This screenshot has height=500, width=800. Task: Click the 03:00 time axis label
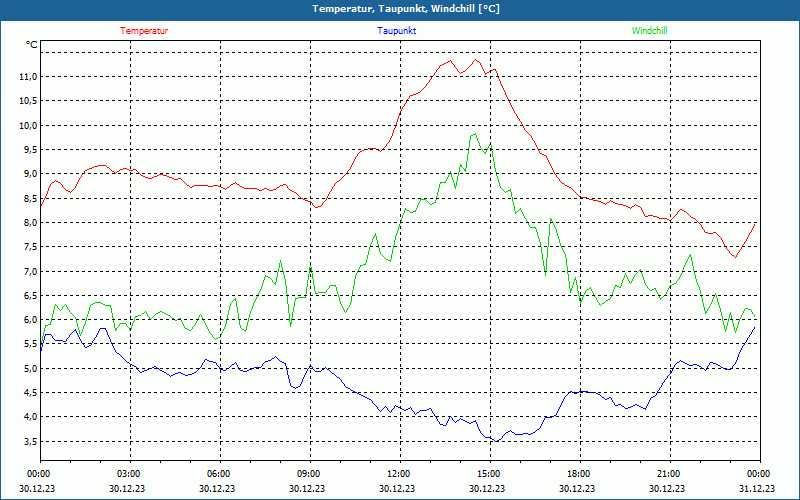click(131, 474)
